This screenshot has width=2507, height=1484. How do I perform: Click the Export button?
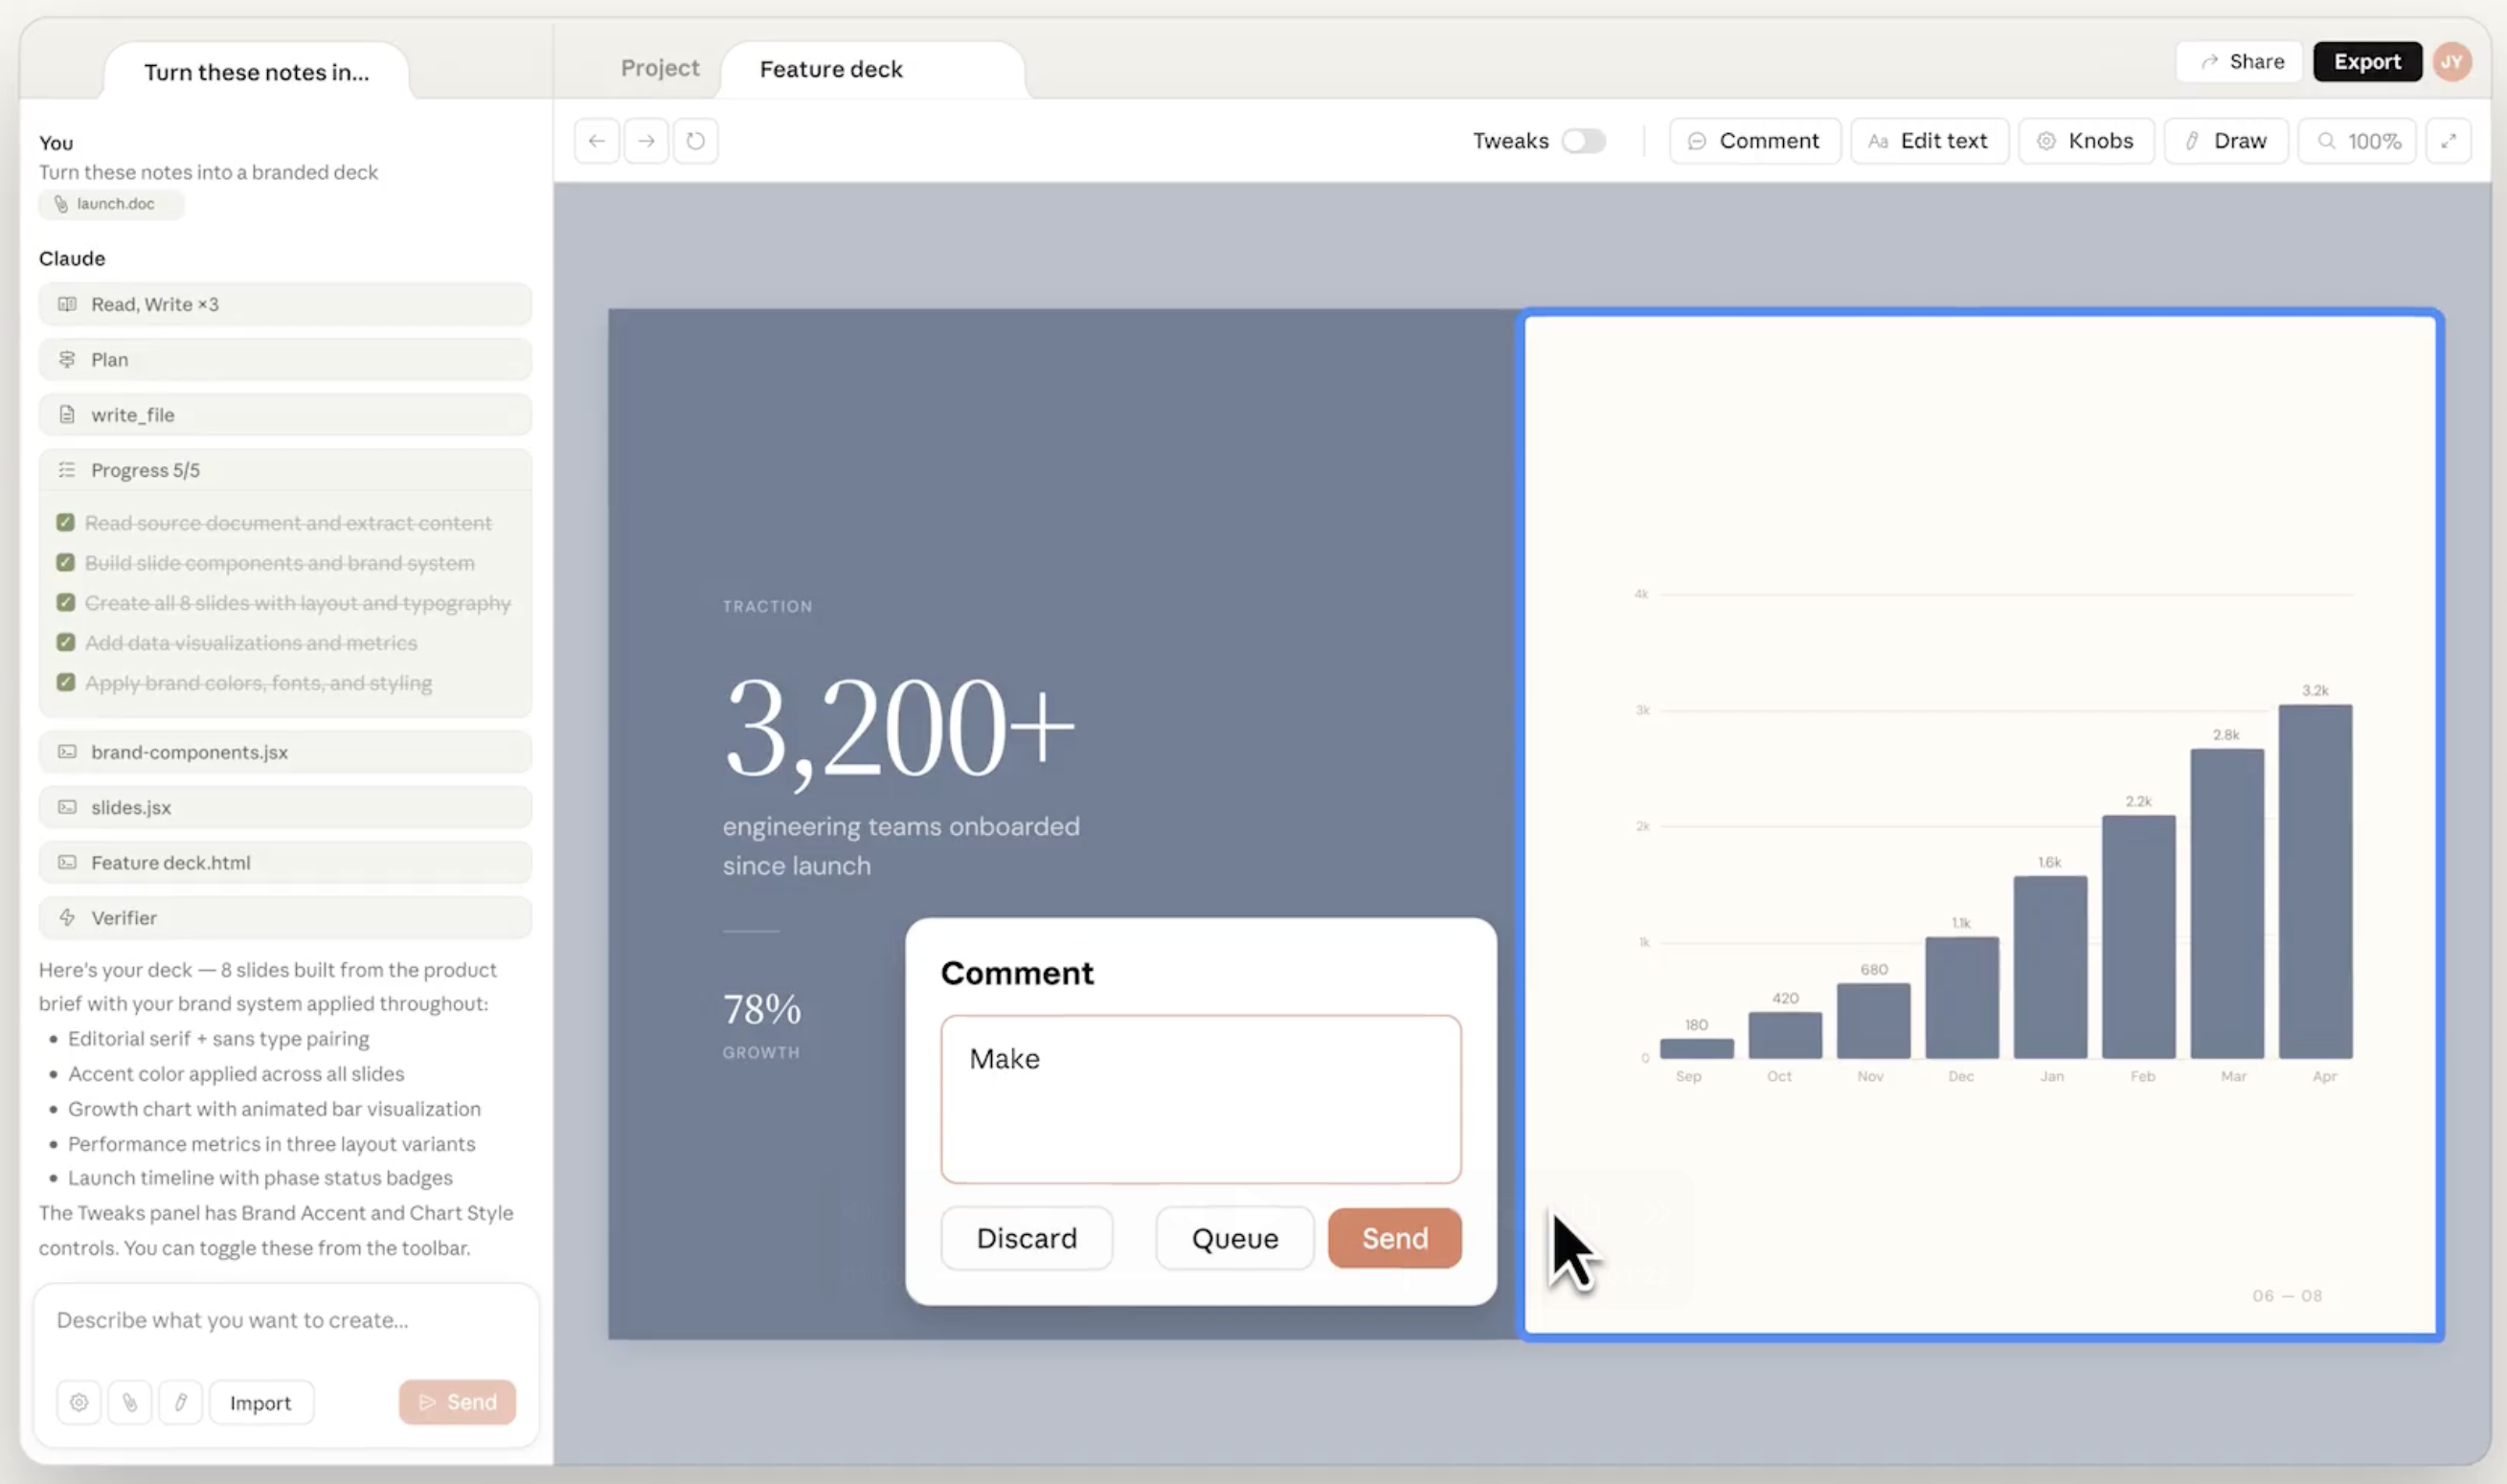(2367, 61)
